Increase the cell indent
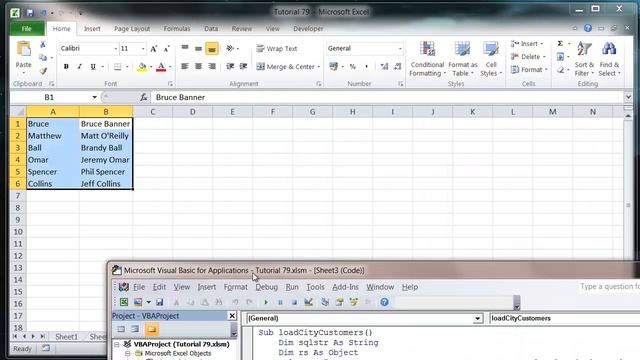 pyautogui.click(x=243, y=67)
